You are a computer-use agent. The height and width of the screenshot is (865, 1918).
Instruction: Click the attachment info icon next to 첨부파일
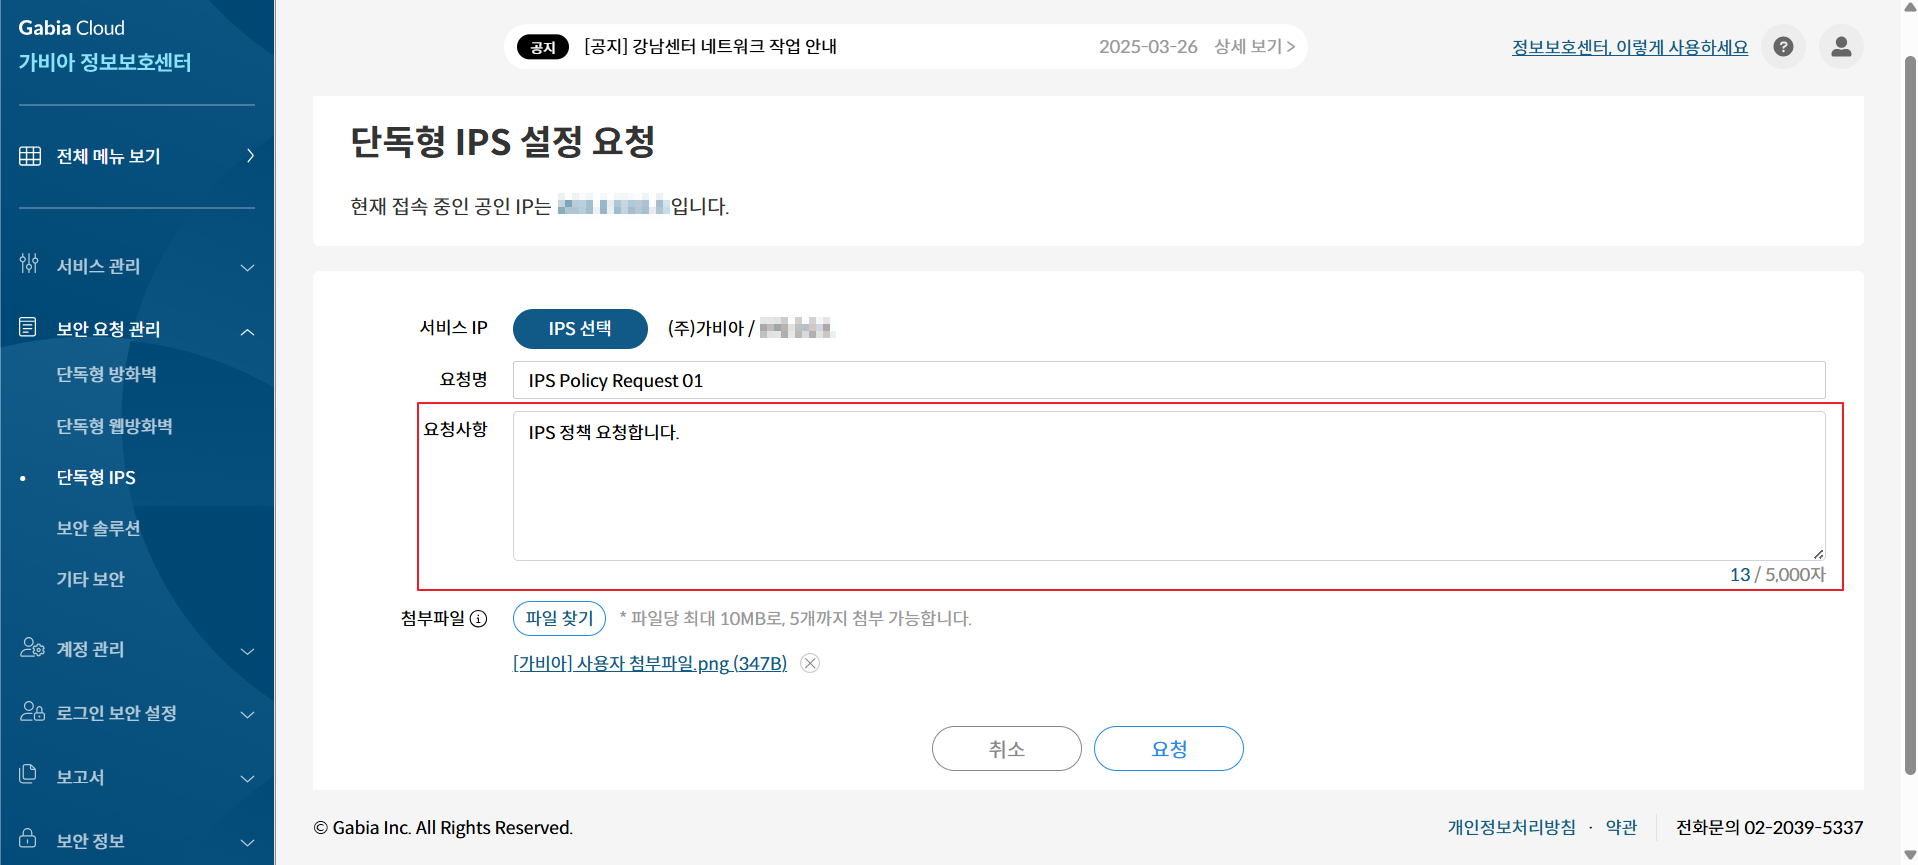[x=479, y=619]
